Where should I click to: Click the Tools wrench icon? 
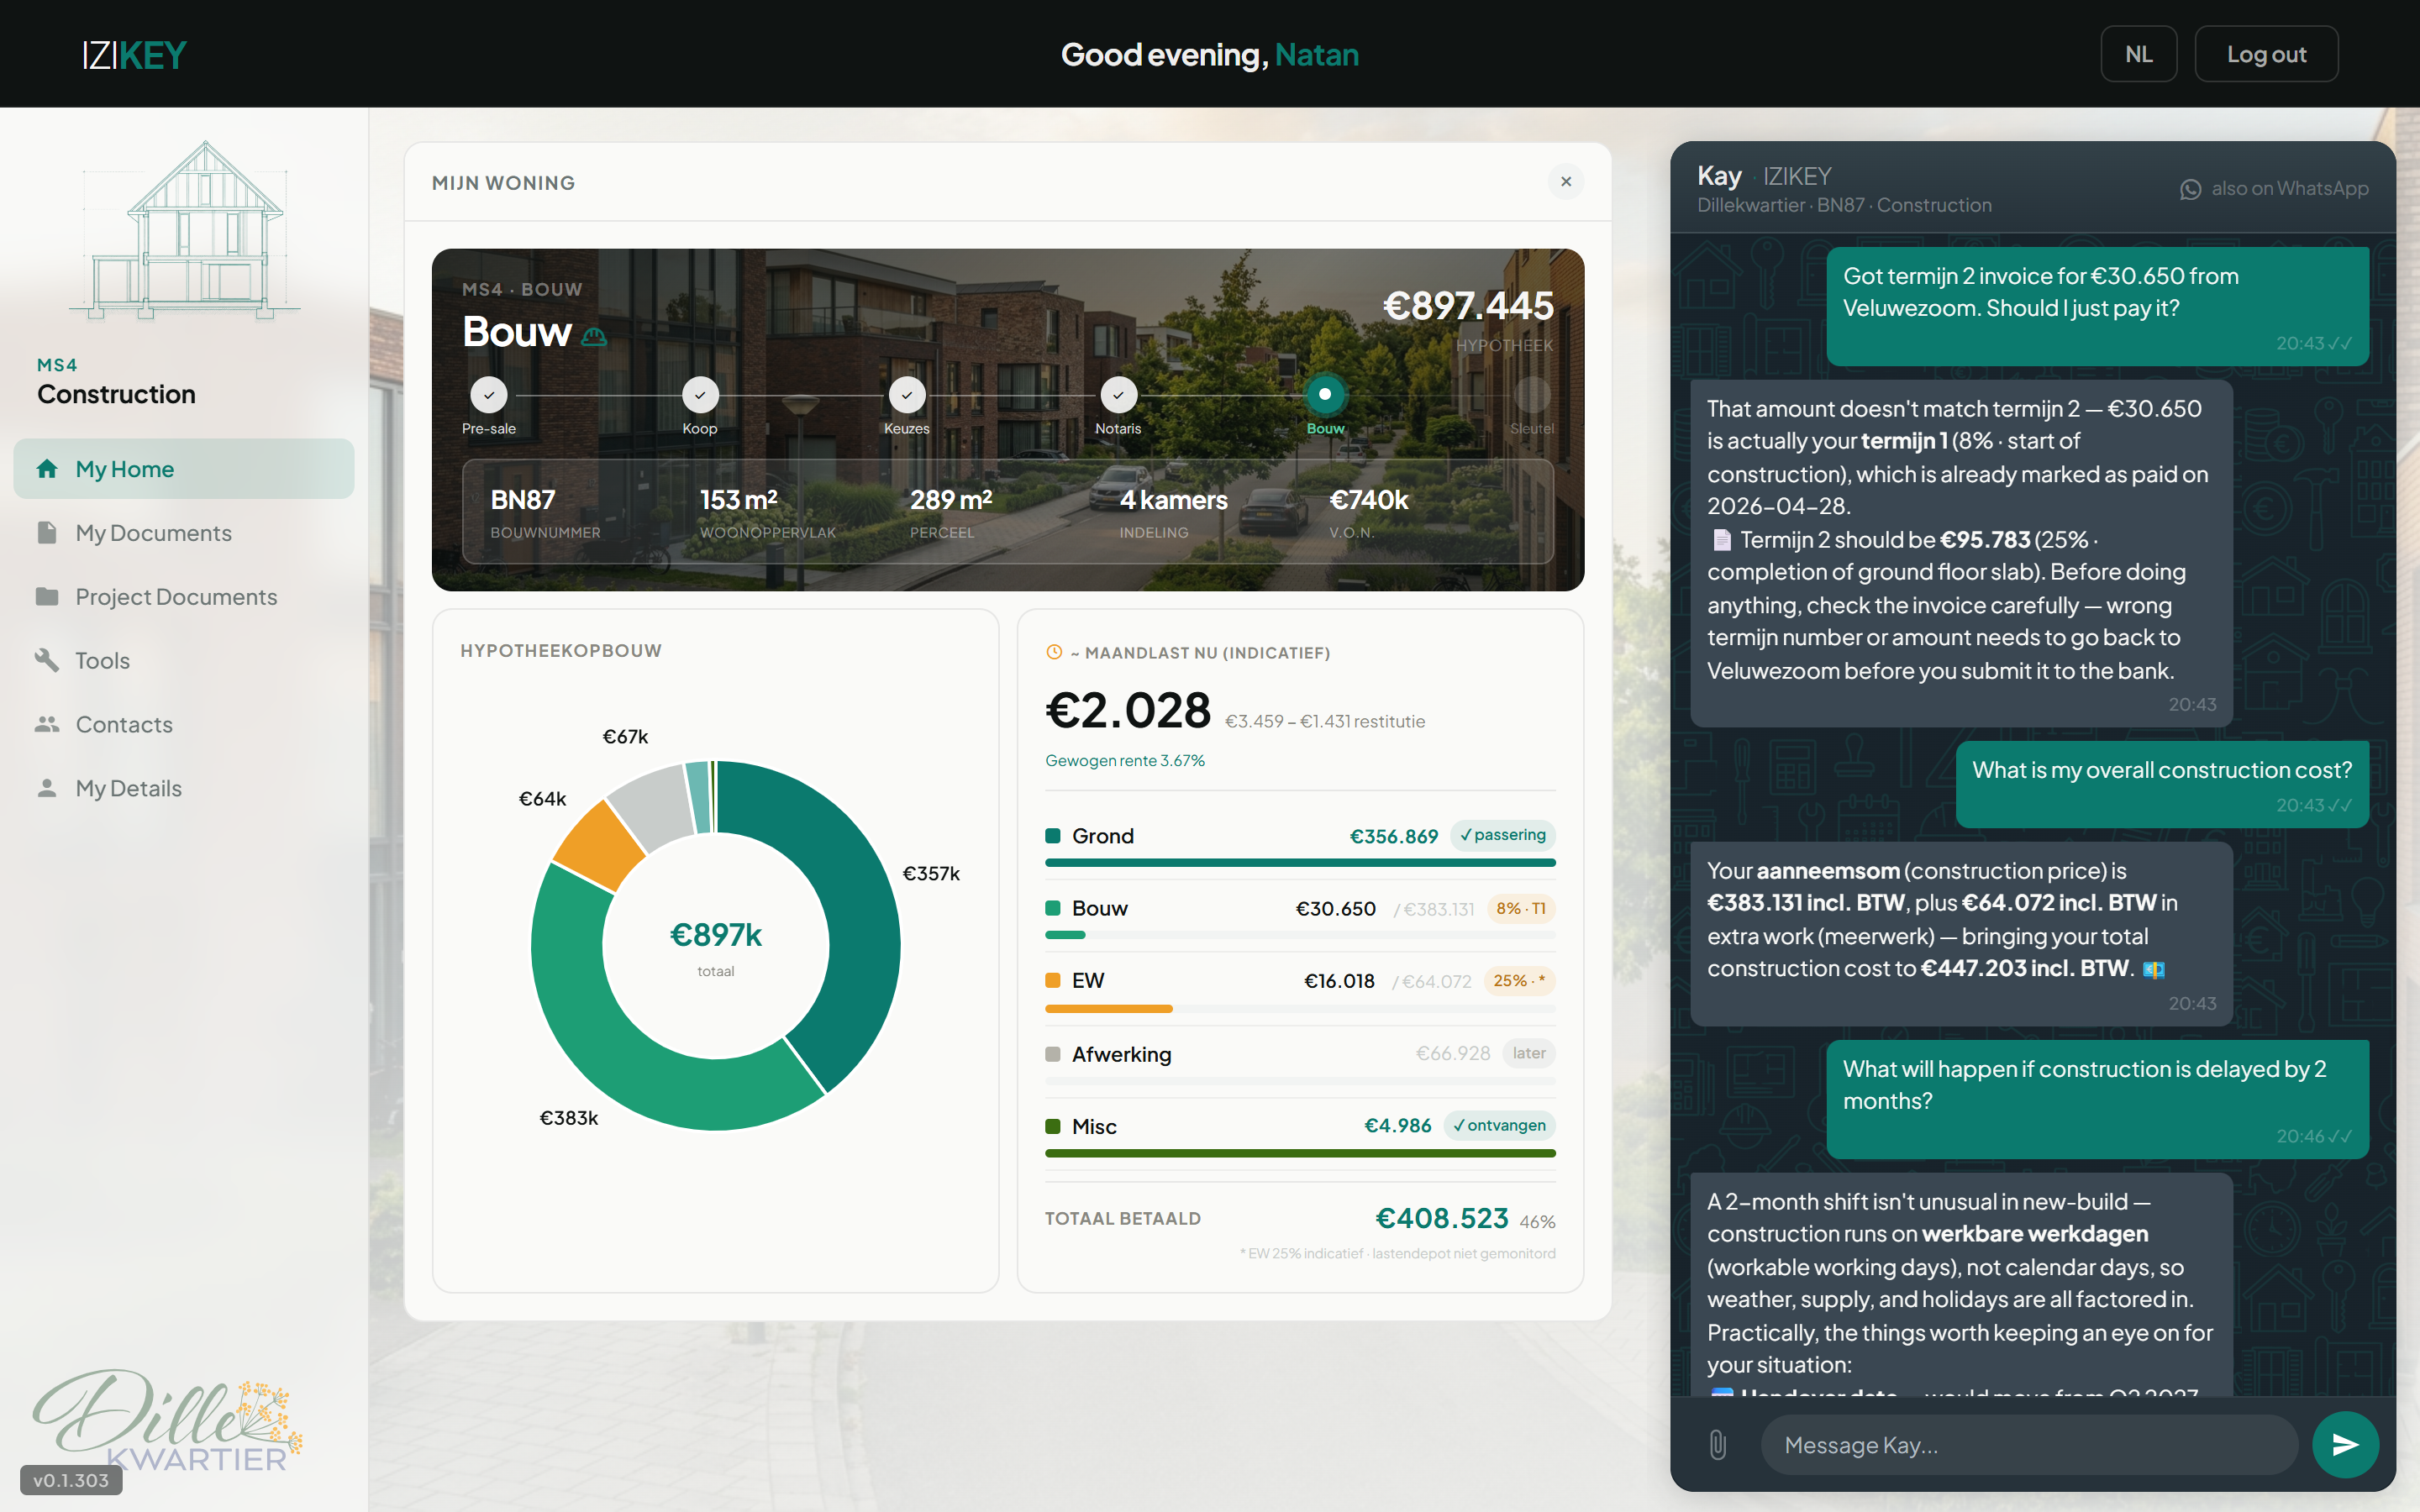pyautogui.click(x=46, y=660)
